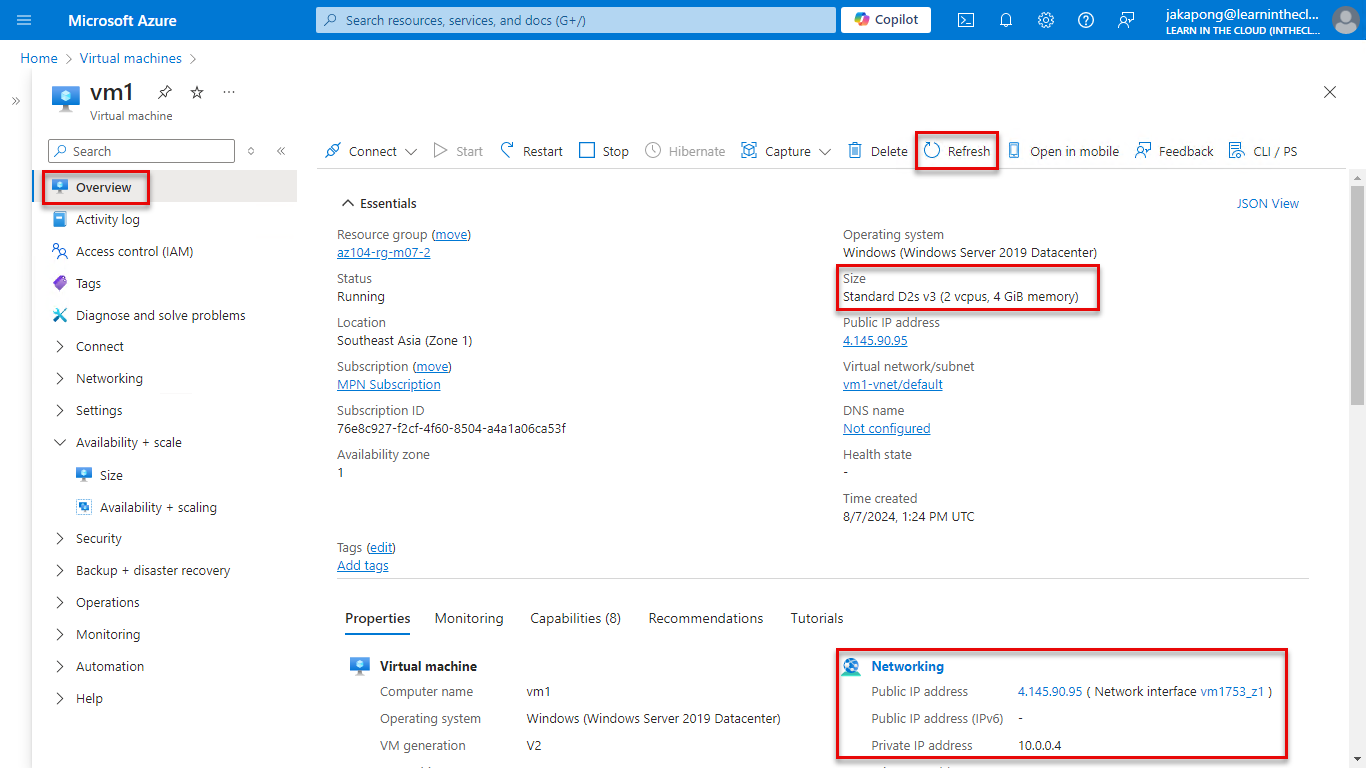Open JSON View link
1366x768 pixels.
(1268, 203)
